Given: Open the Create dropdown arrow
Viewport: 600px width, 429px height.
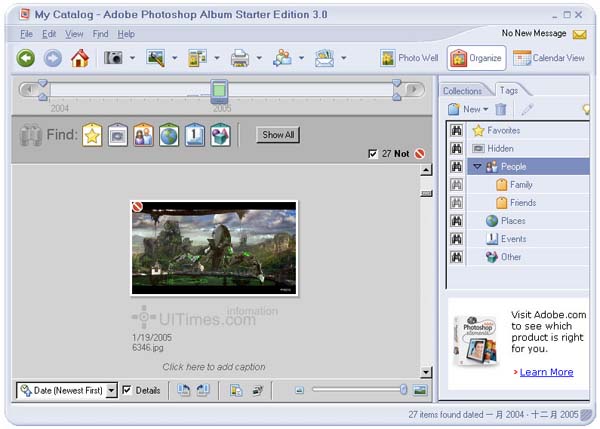Looking at the screenshot, I should [x=217, y=58].
